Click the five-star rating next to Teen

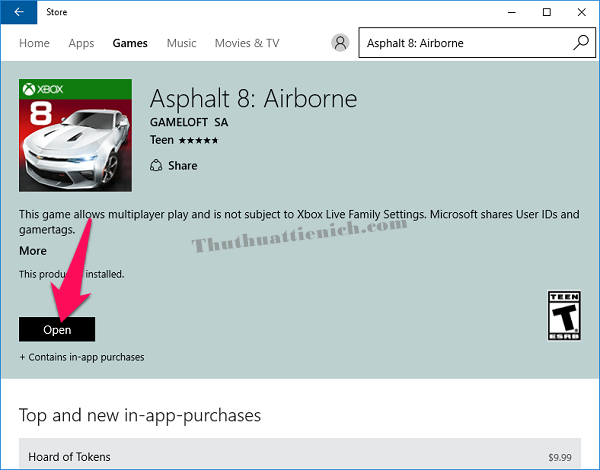200,140
